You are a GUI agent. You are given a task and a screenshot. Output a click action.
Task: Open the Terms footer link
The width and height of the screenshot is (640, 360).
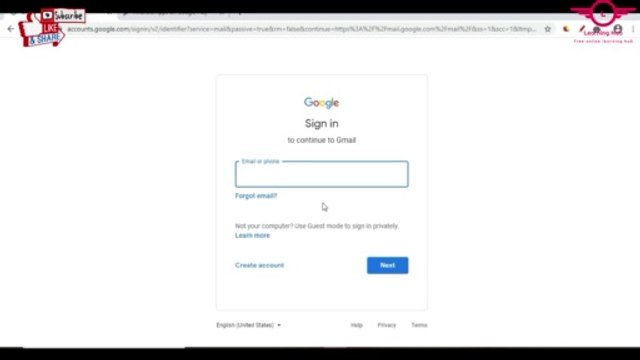tap(419, 325)
